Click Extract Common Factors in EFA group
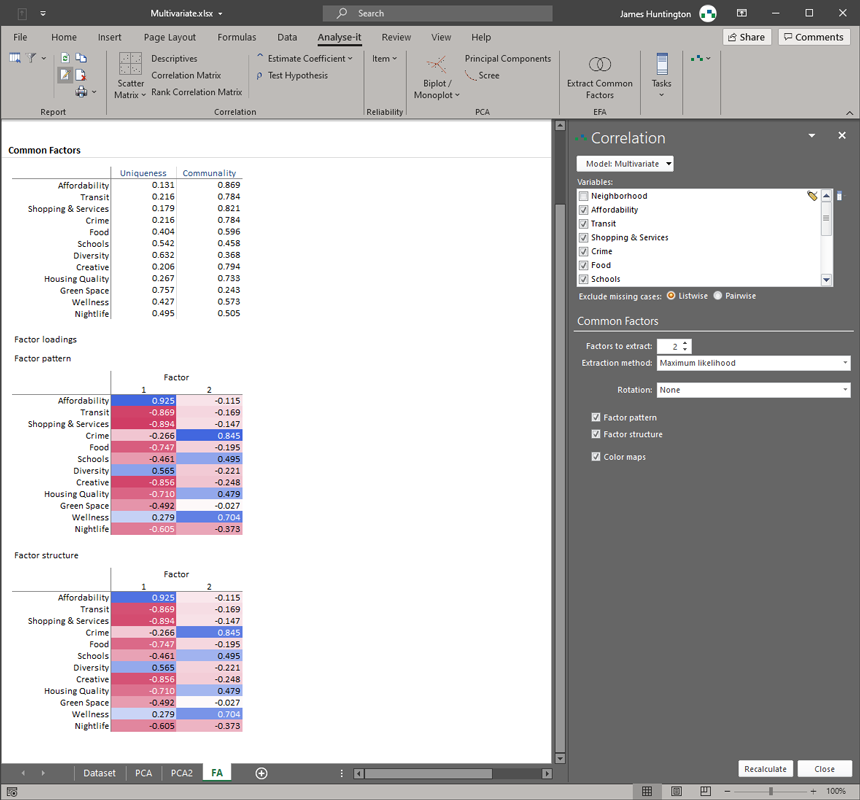860x800 pixels. pos(599,76)
